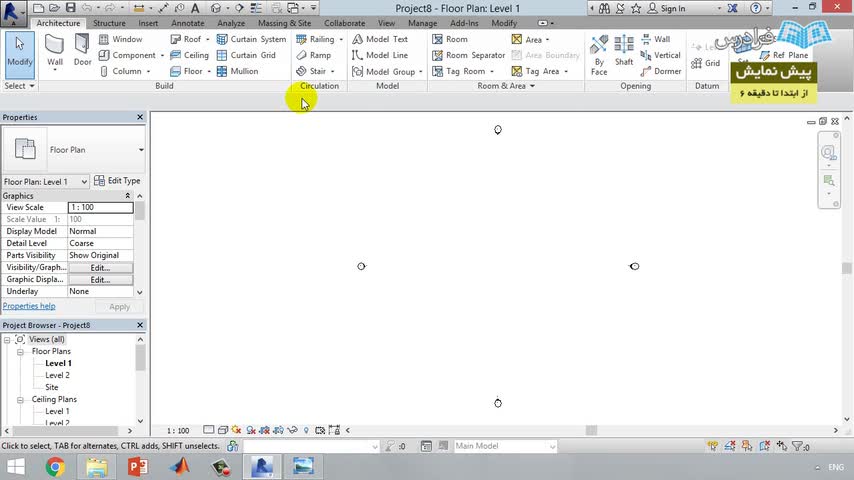Select the Wall tool
This screenshot has height=480, width=854.
pyautogui.click(x=54, y=52)
